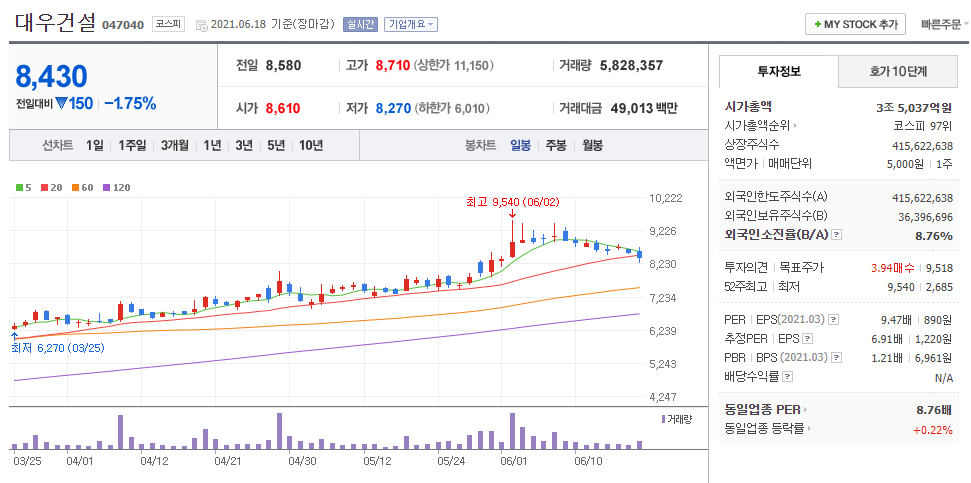
Task: Click the help icon beside PER EPS(2021.03)
Action: pos(834,320)
